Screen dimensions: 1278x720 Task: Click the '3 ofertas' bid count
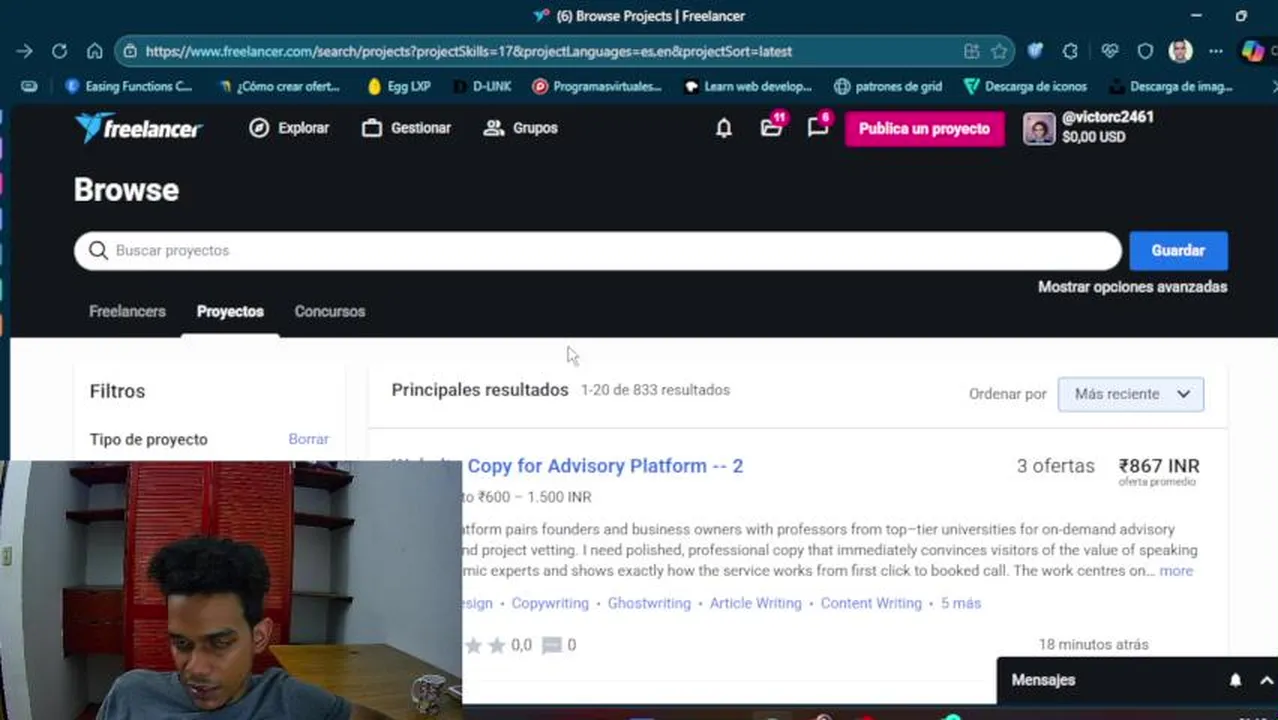pyautogui.click(x=1055, y=466)
